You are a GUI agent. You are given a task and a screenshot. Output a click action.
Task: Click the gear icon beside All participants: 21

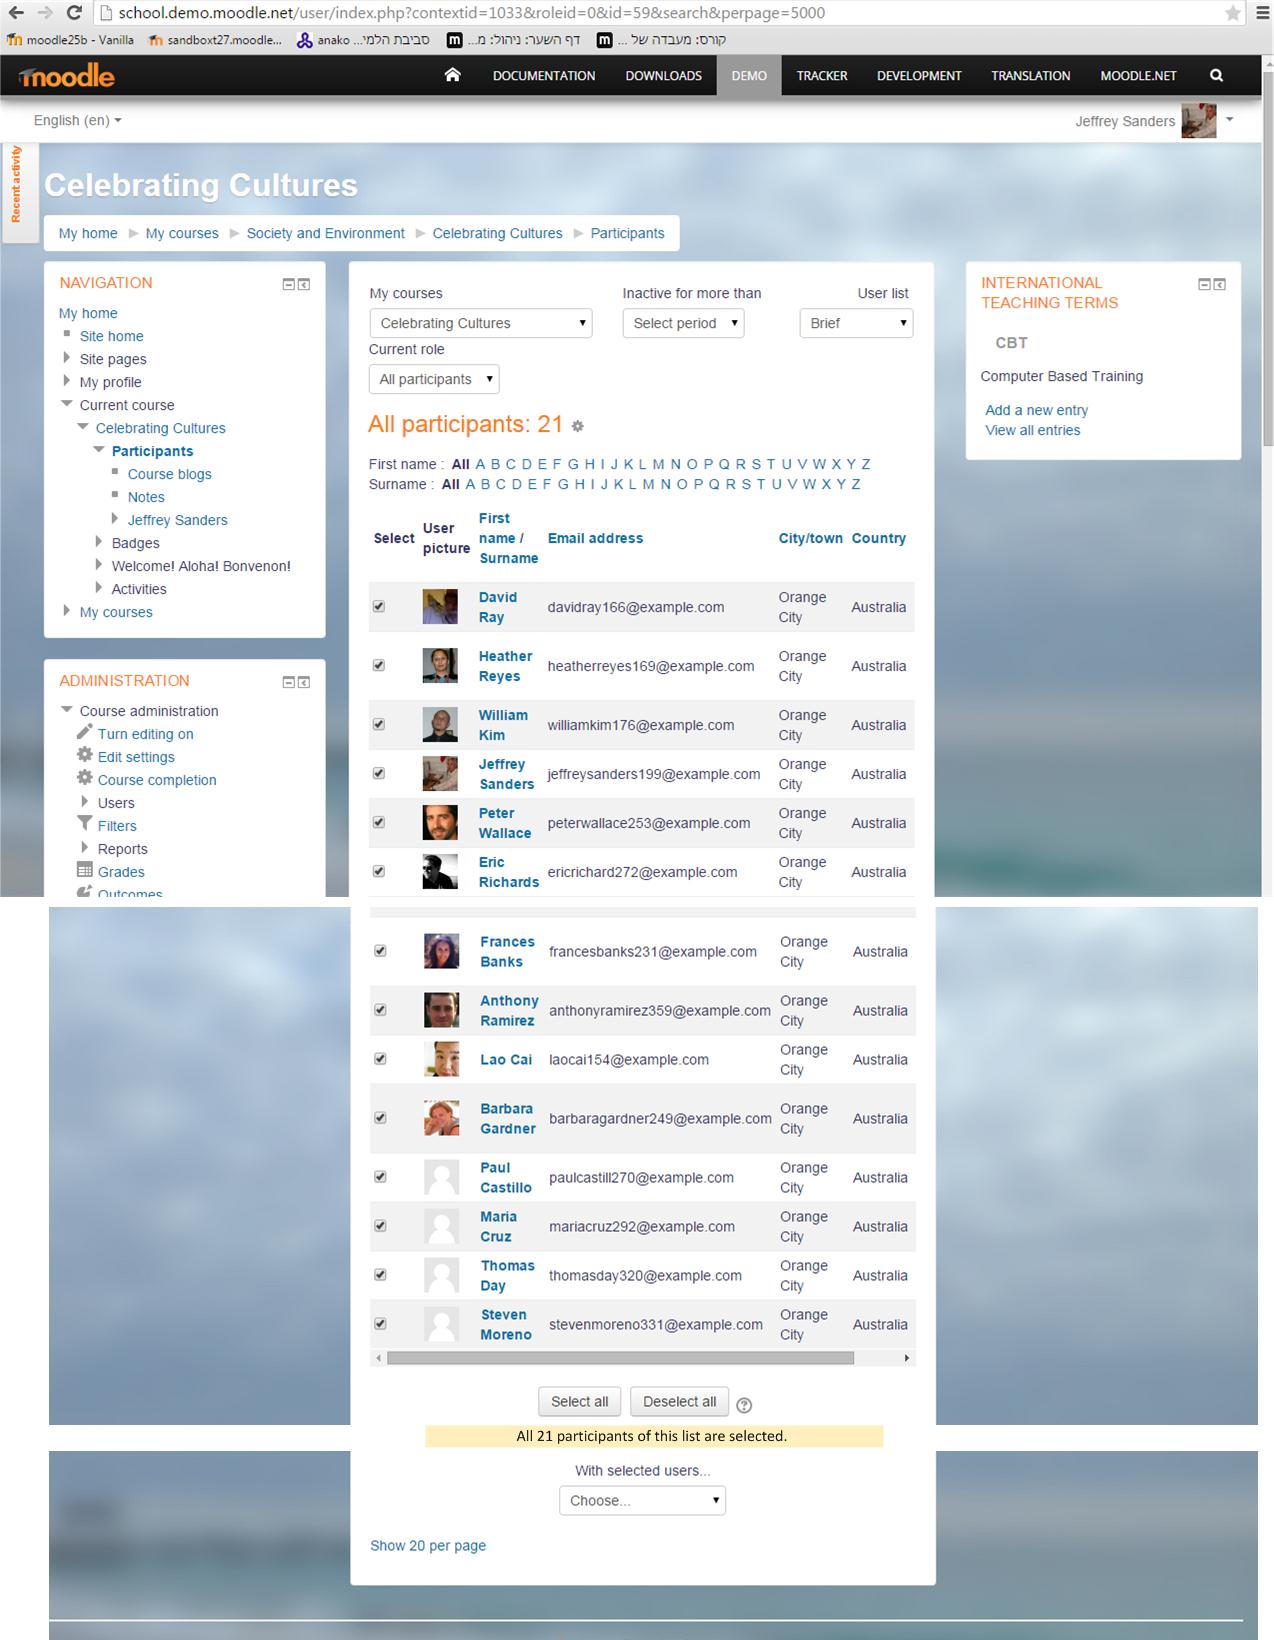click(577, 426)
